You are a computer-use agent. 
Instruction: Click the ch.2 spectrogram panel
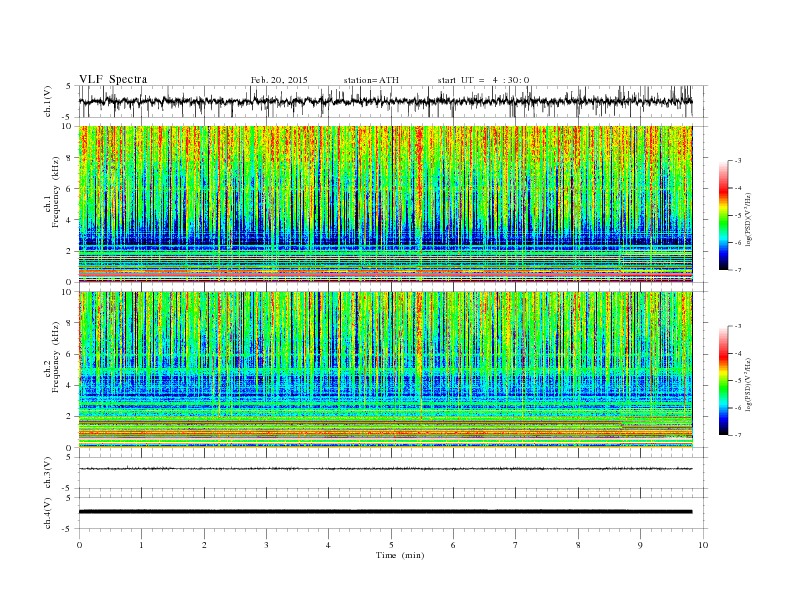pos(386,370)
